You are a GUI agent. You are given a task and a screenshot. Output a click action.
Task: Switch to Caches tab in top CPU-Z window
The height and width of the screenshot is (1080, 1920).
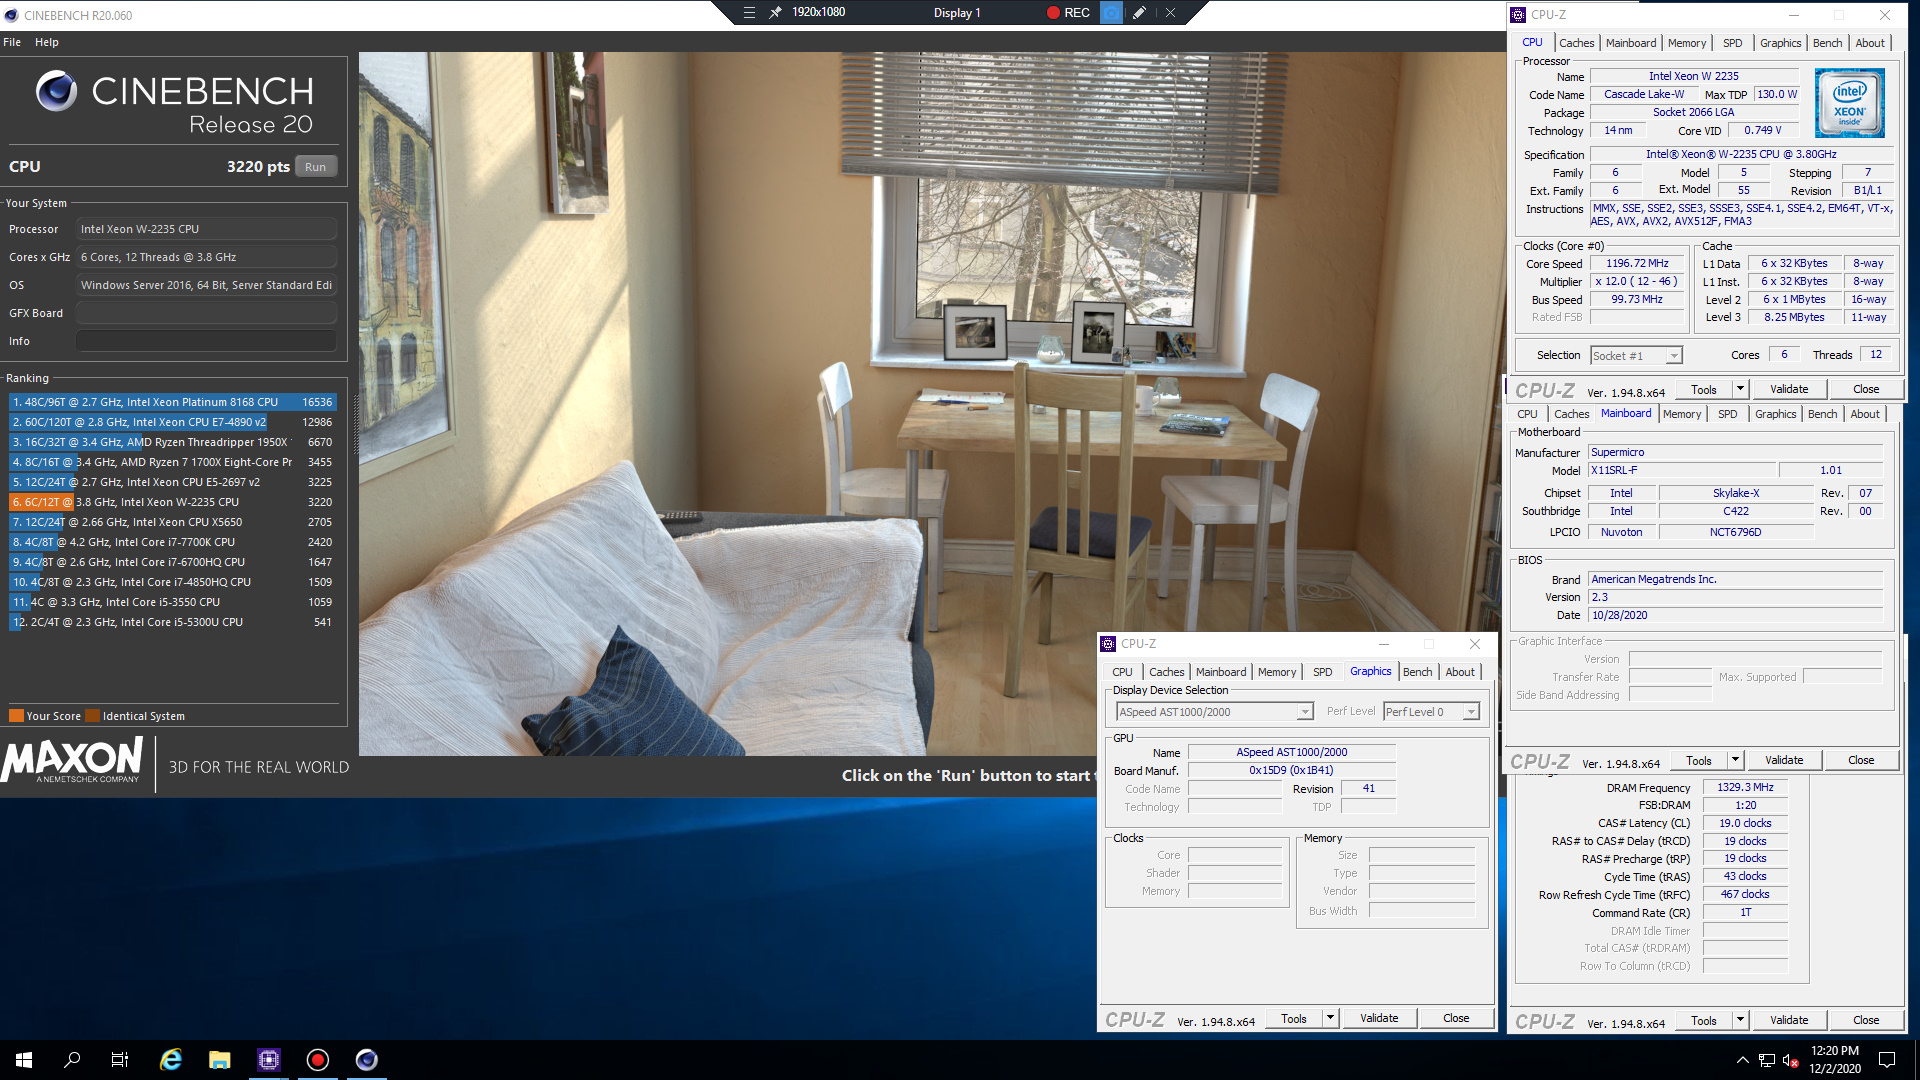(x=1577, y=43)
